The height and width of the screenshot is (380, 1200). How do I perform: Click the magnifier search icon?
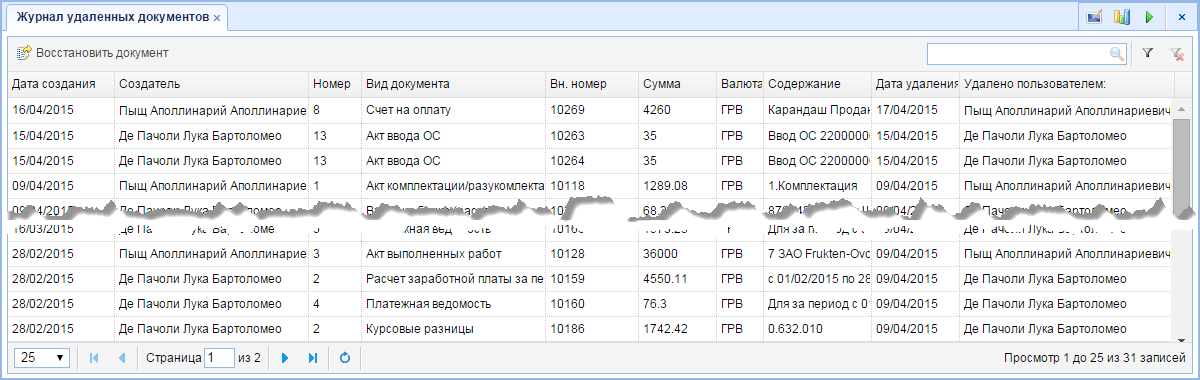(x=1117, y=54)
